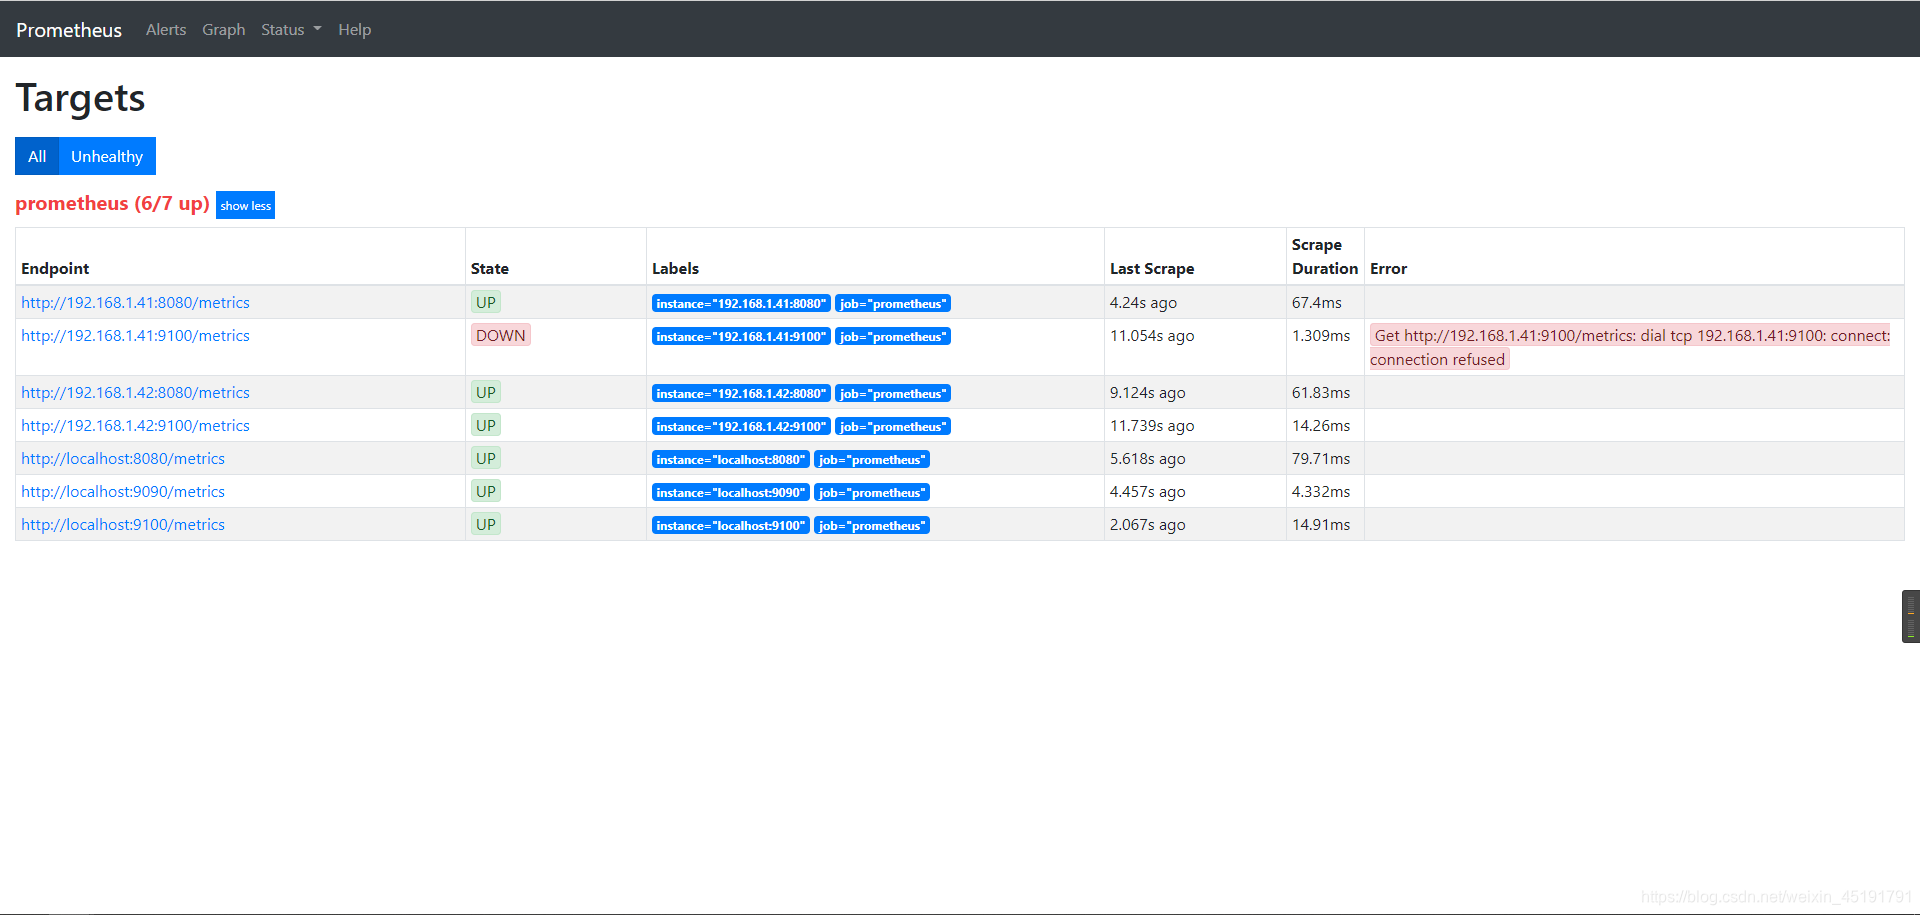Click the instance="192.168.1.42:9100" label
The width and height of the screenshot is (1920, 915).
741,426
